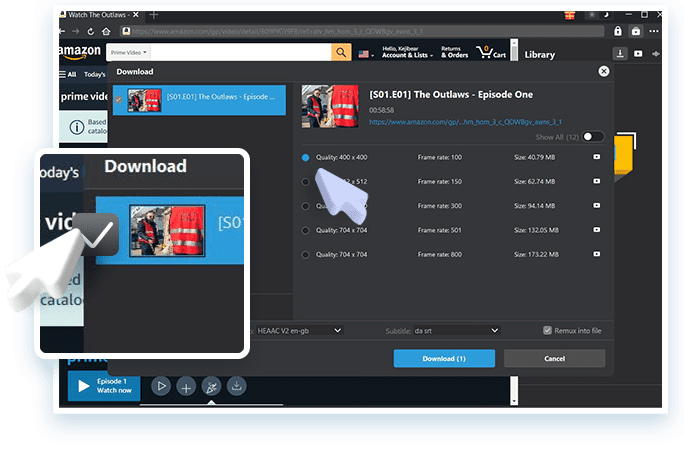Click the gift box icon in the title bar
The width and height of the screenshot is (684, 449).
tap(569, 15)
